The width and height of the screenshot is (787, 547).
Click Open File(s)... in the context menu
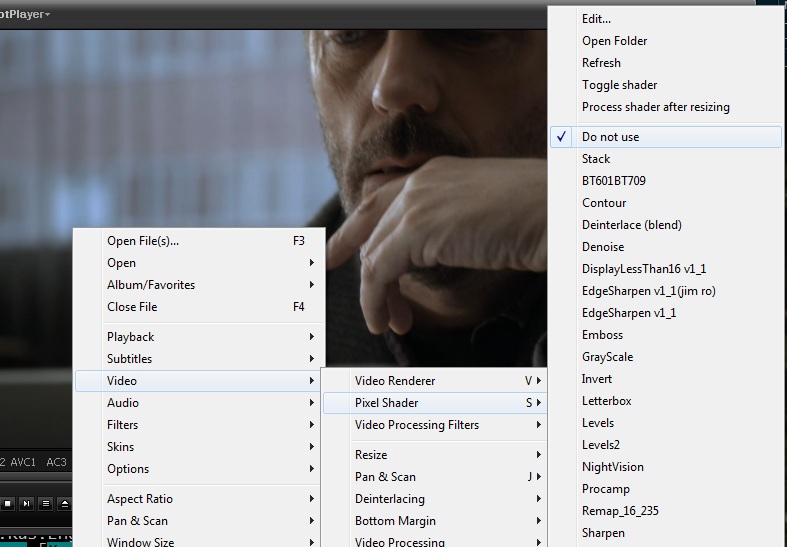[143, 241]
